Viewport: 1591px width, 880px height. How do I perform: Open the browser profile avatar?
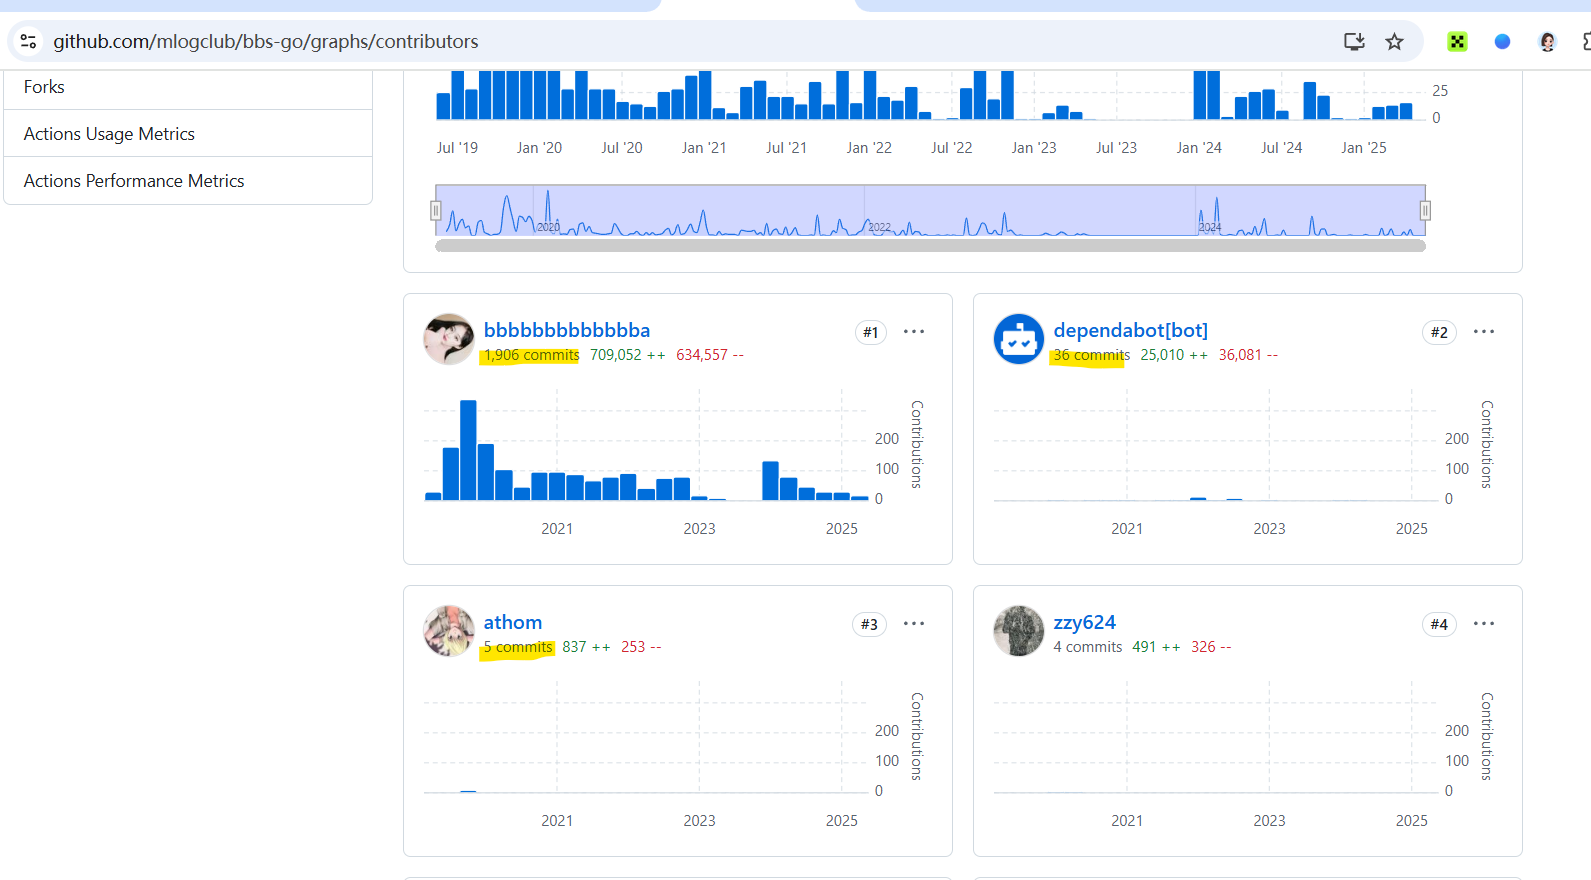click(1547, 41)
